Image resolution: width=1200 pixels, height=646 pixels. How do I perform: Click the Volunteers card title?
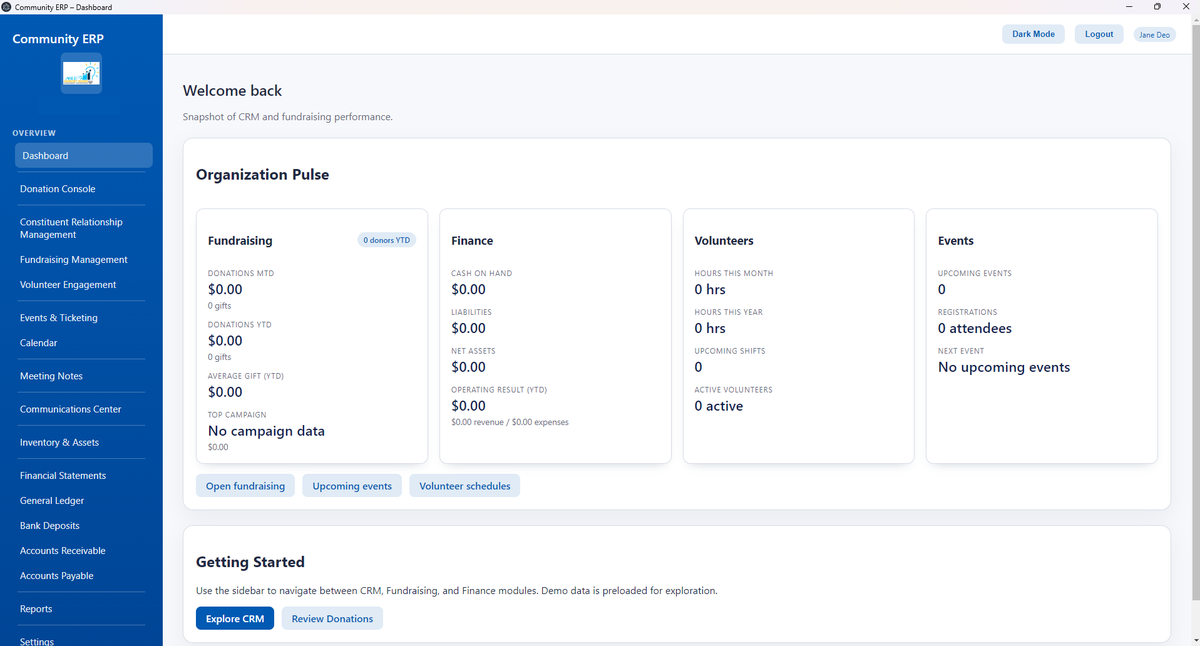724,241
